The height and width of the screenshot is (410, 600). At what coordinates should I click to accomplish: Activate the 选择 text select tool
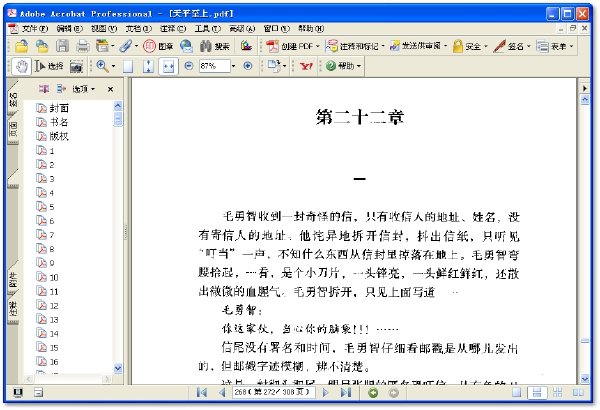coord(49,66)
